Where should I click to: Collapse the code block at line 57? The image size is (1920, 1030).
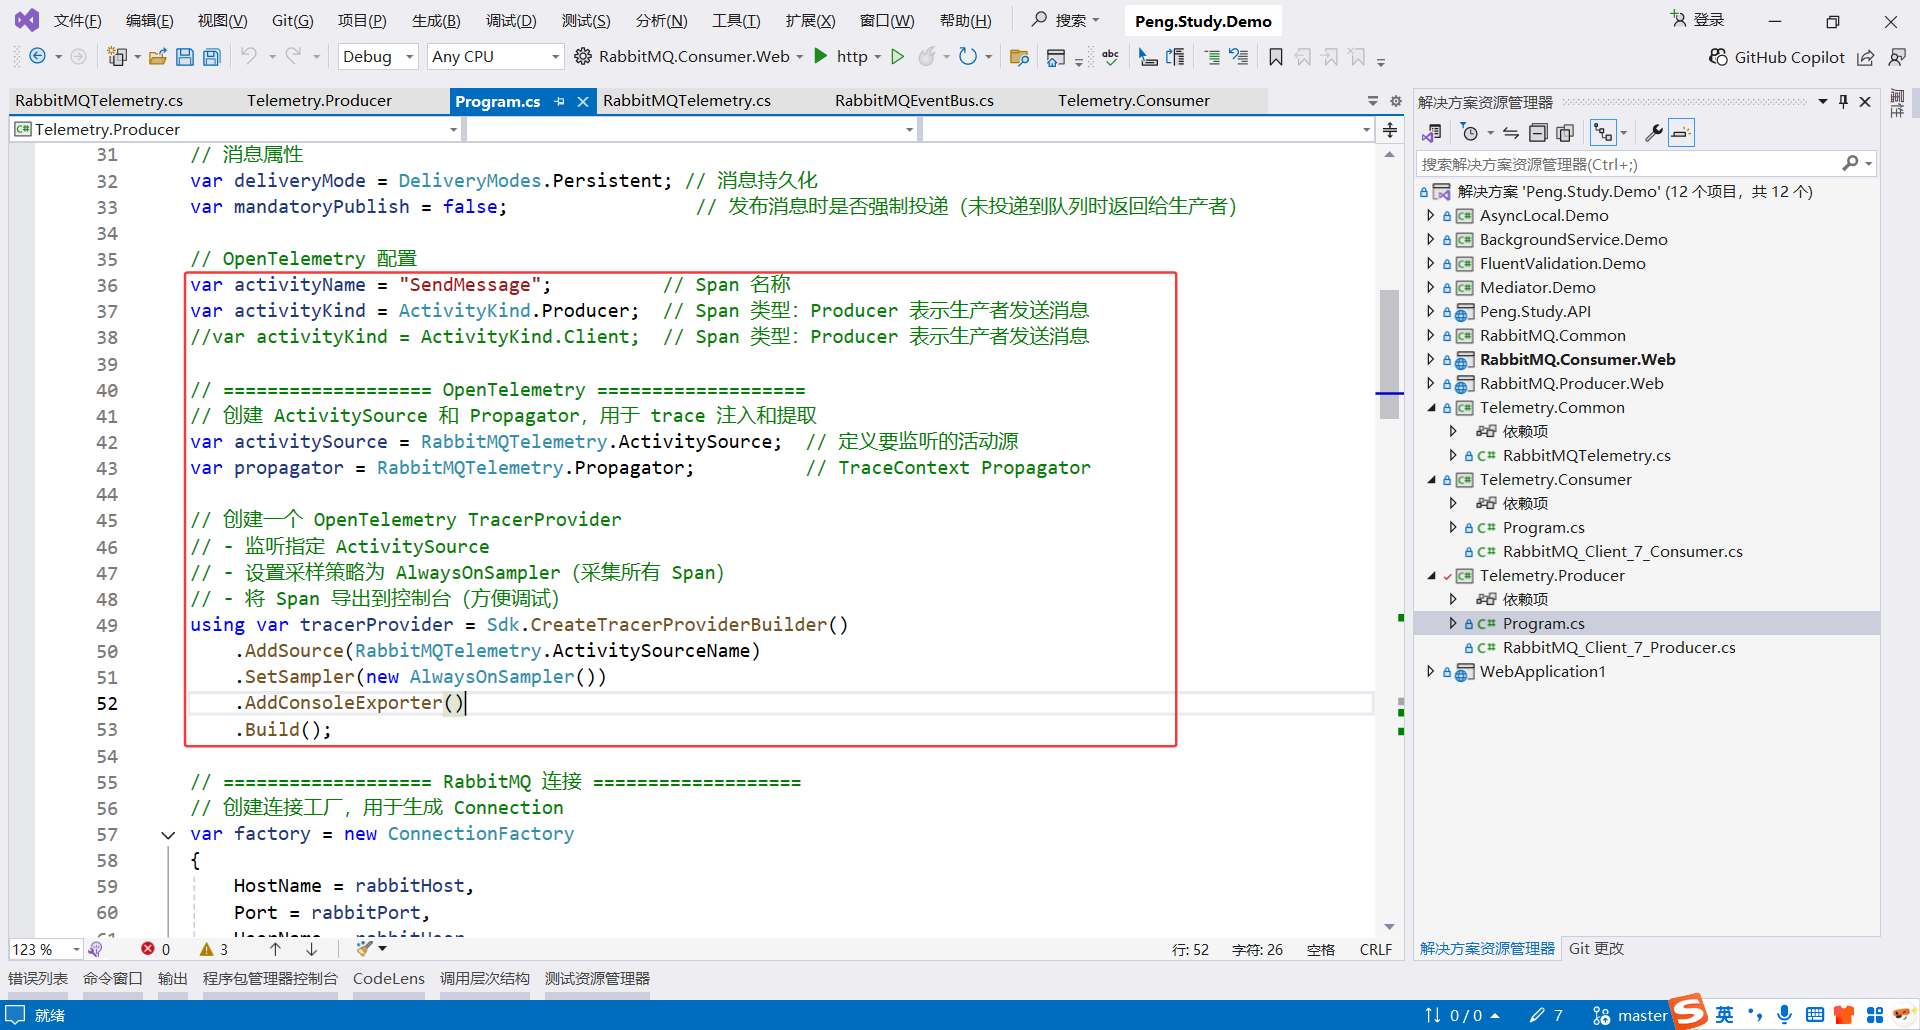tap(168, 835)
